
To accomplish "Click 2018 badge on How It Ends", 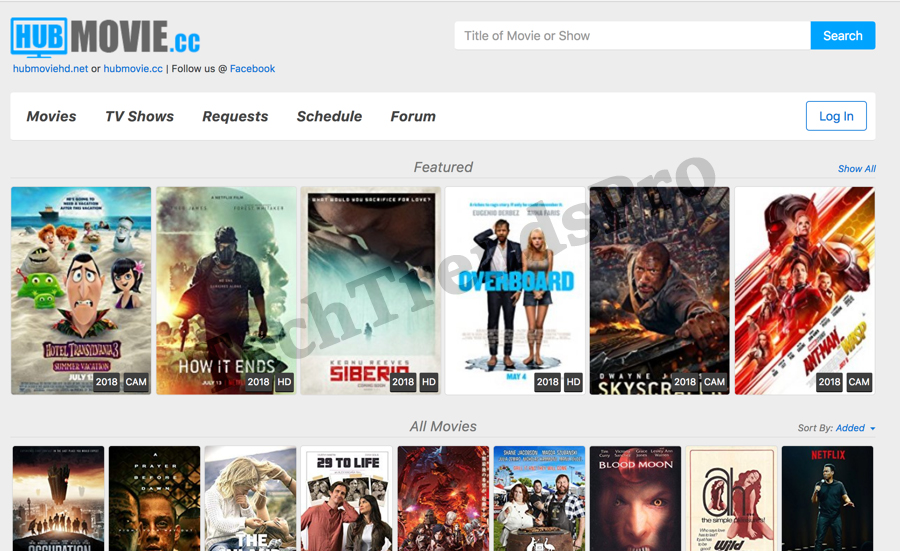I will [258, 382].
